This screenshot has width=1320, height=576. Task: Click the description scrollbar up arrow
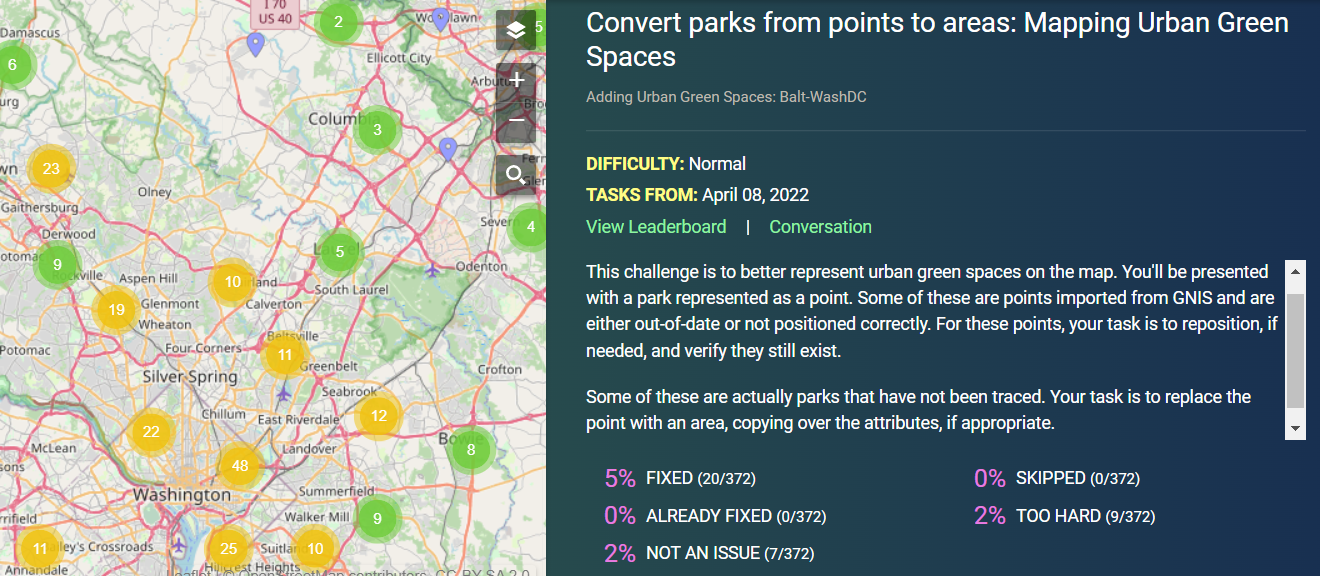[x=1295, y=271]
